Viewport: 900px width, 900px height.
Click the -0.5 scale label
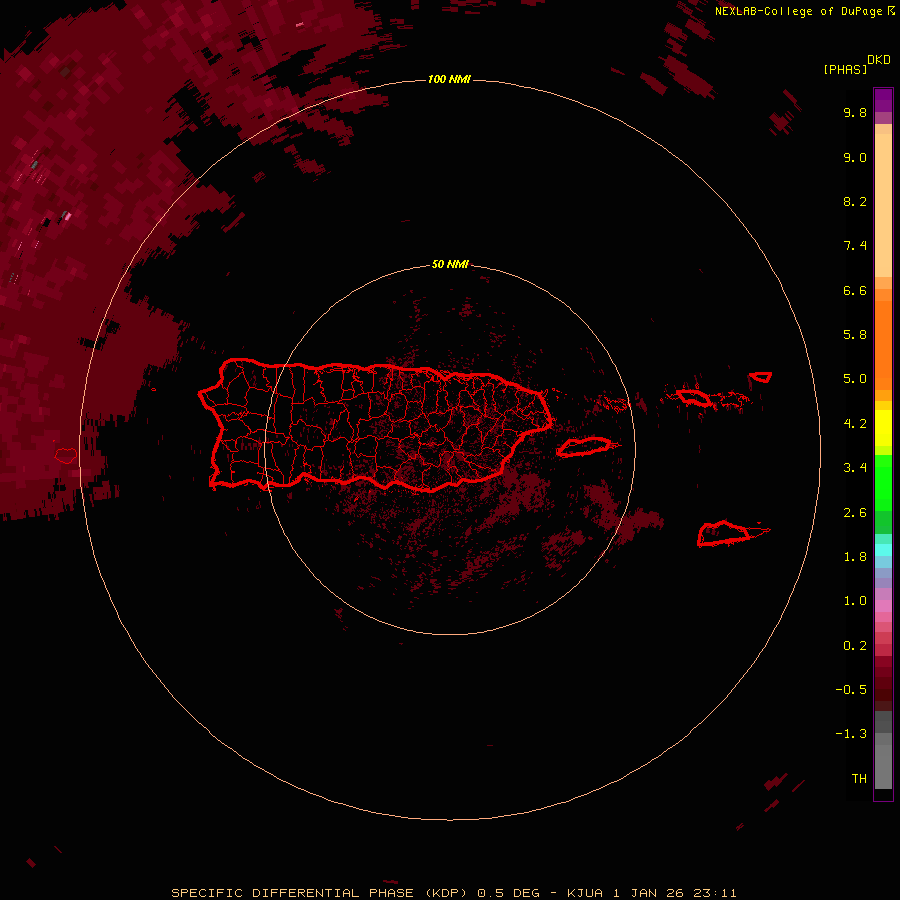coord(851,690)
